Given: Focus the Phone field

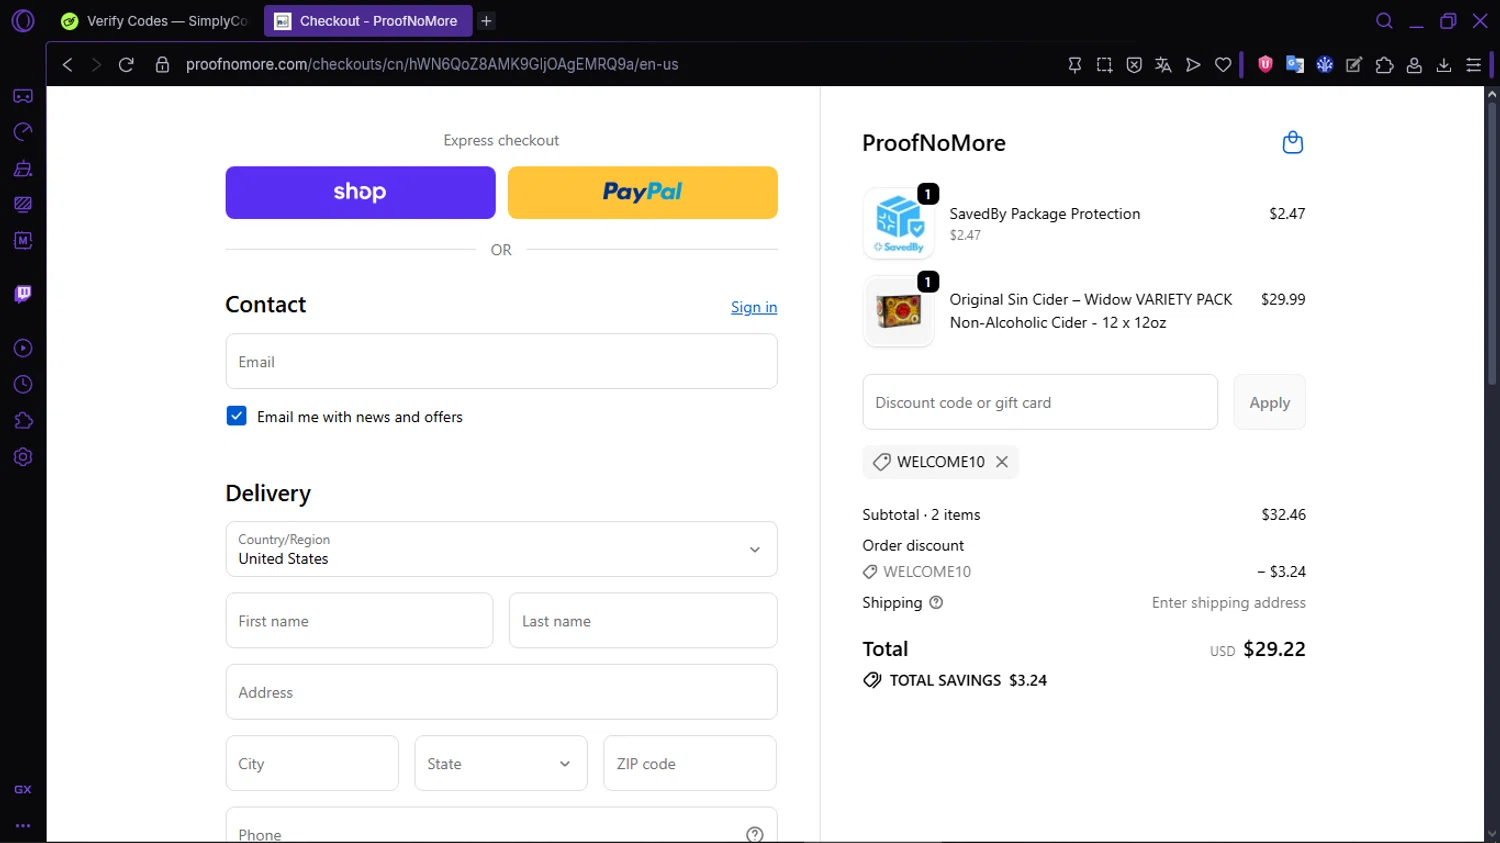Looking at the screenshot, I should point(501,826).
